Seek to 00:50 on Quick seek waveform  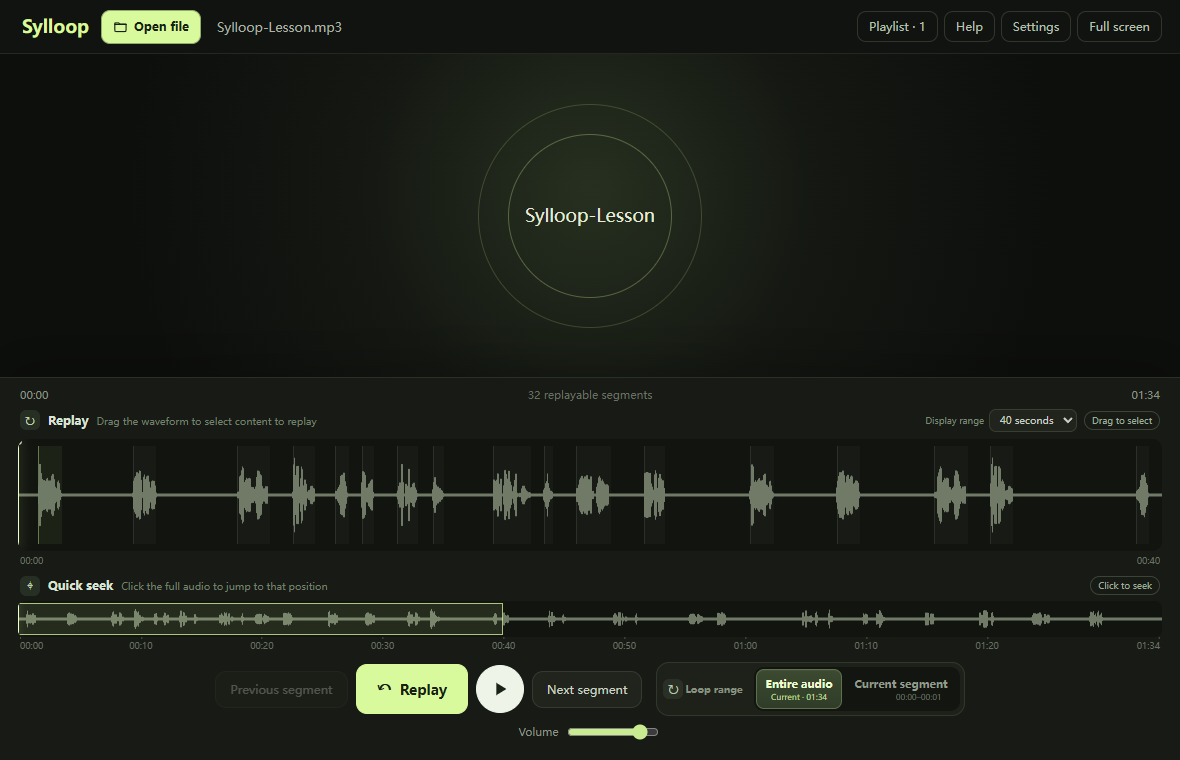pyautogui.click(x=624, y=619)
